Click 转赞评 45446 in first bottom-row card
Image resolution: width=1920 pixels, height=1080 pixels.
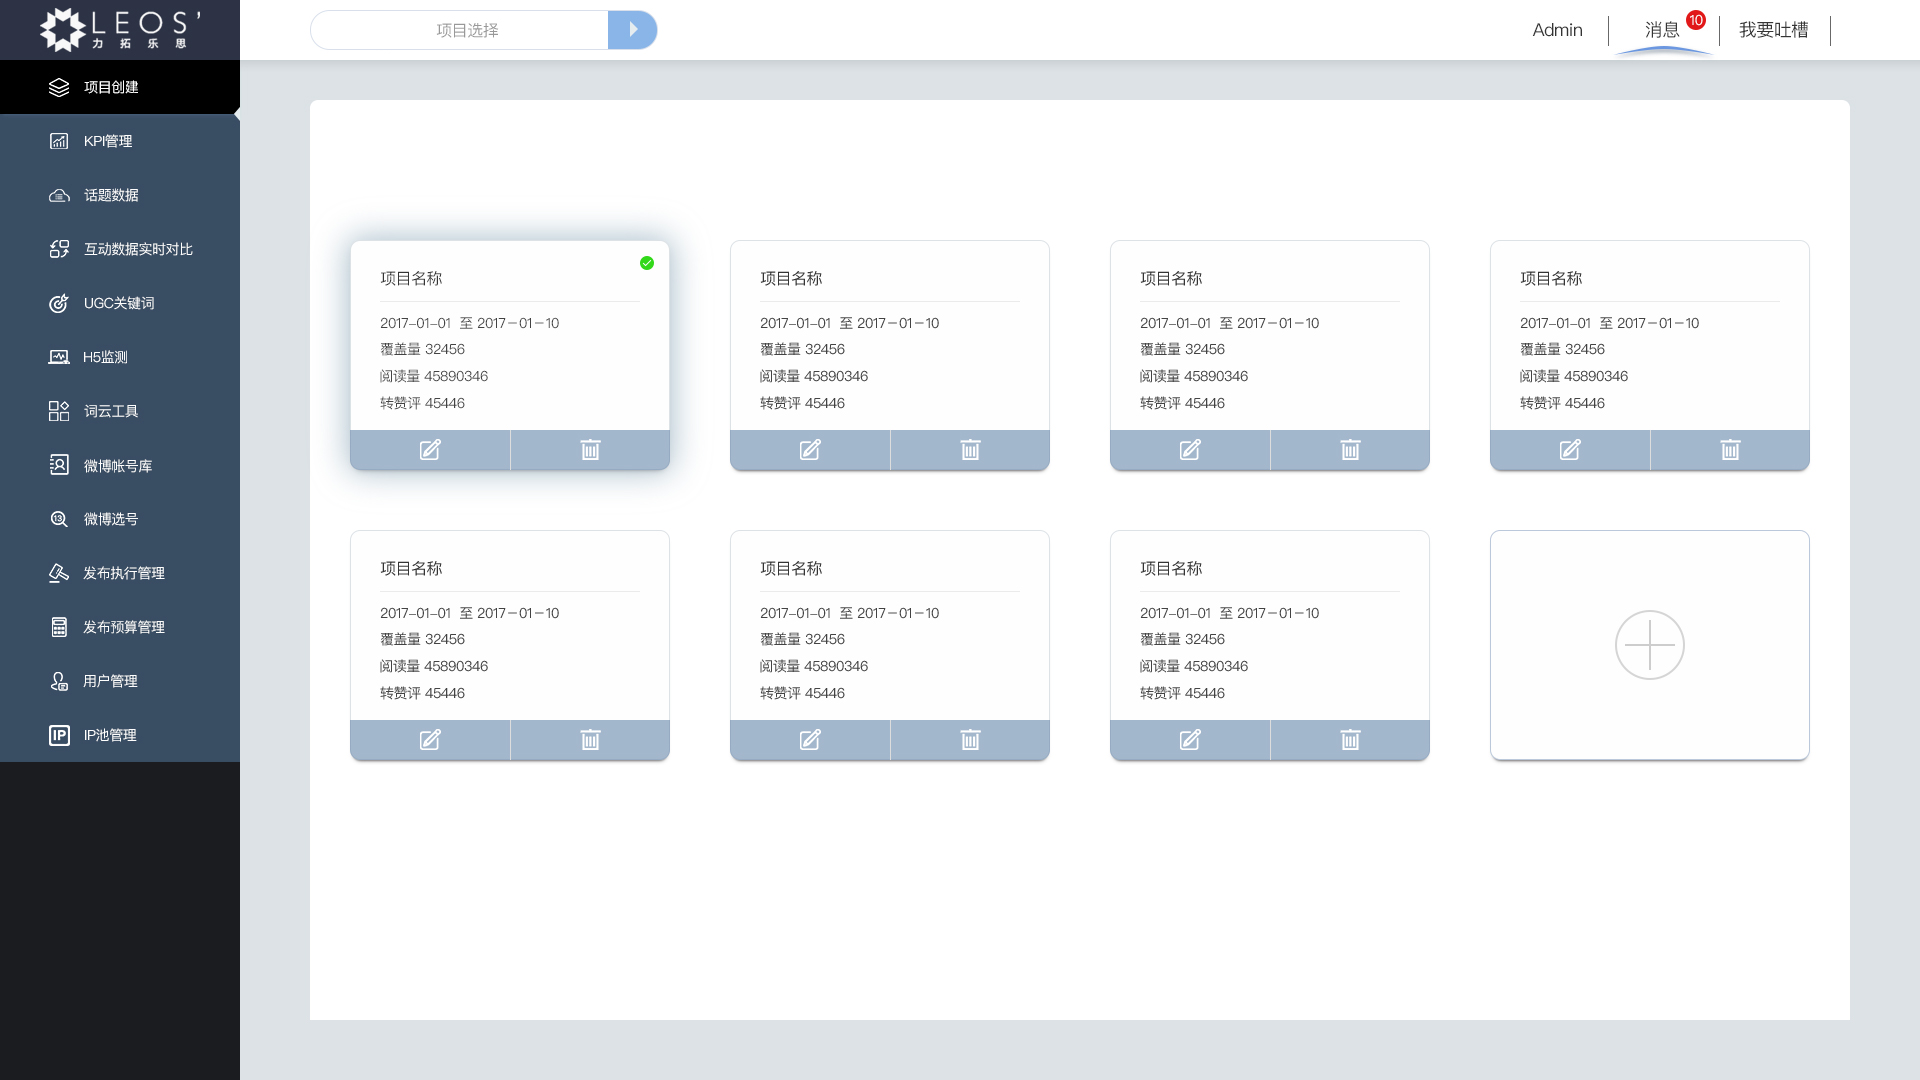coord(422,693)
